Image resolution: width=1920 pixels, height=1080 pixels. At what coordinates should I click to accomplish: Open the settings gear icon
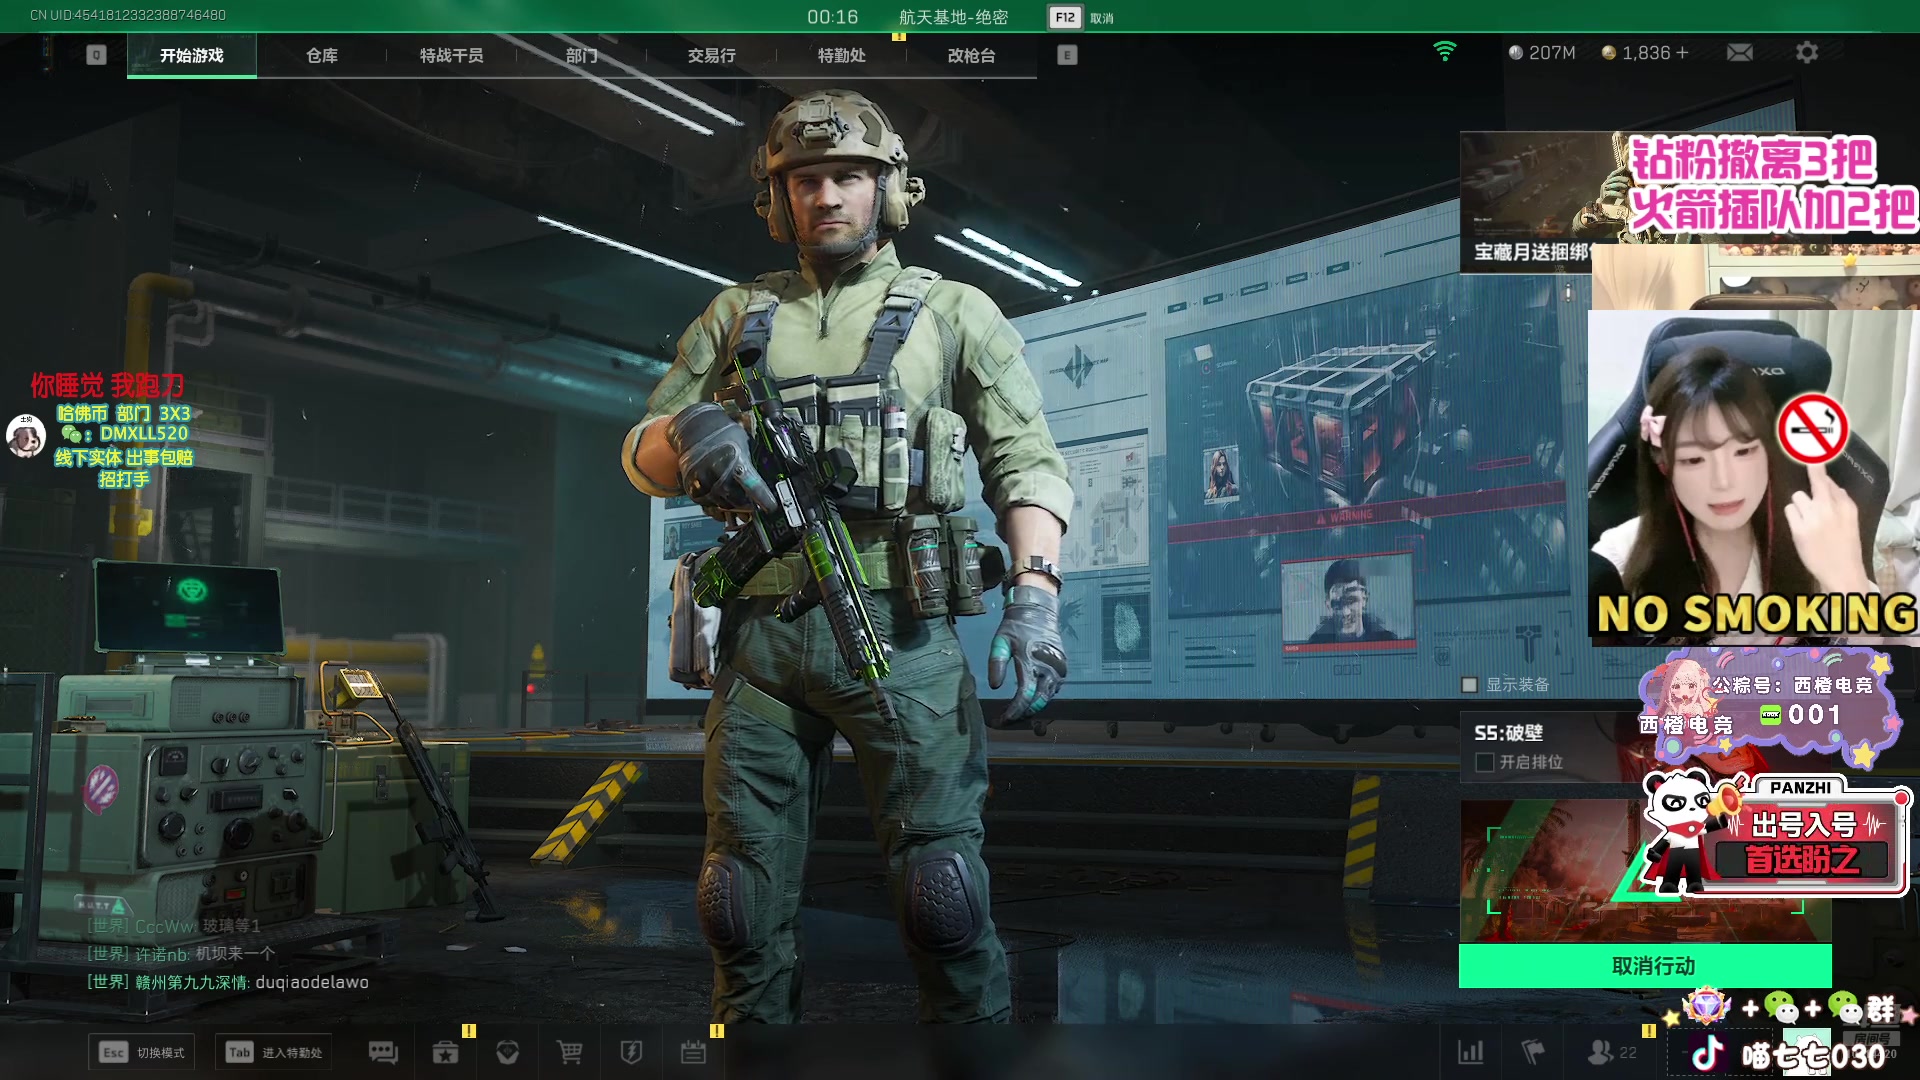coord(1806,52)
